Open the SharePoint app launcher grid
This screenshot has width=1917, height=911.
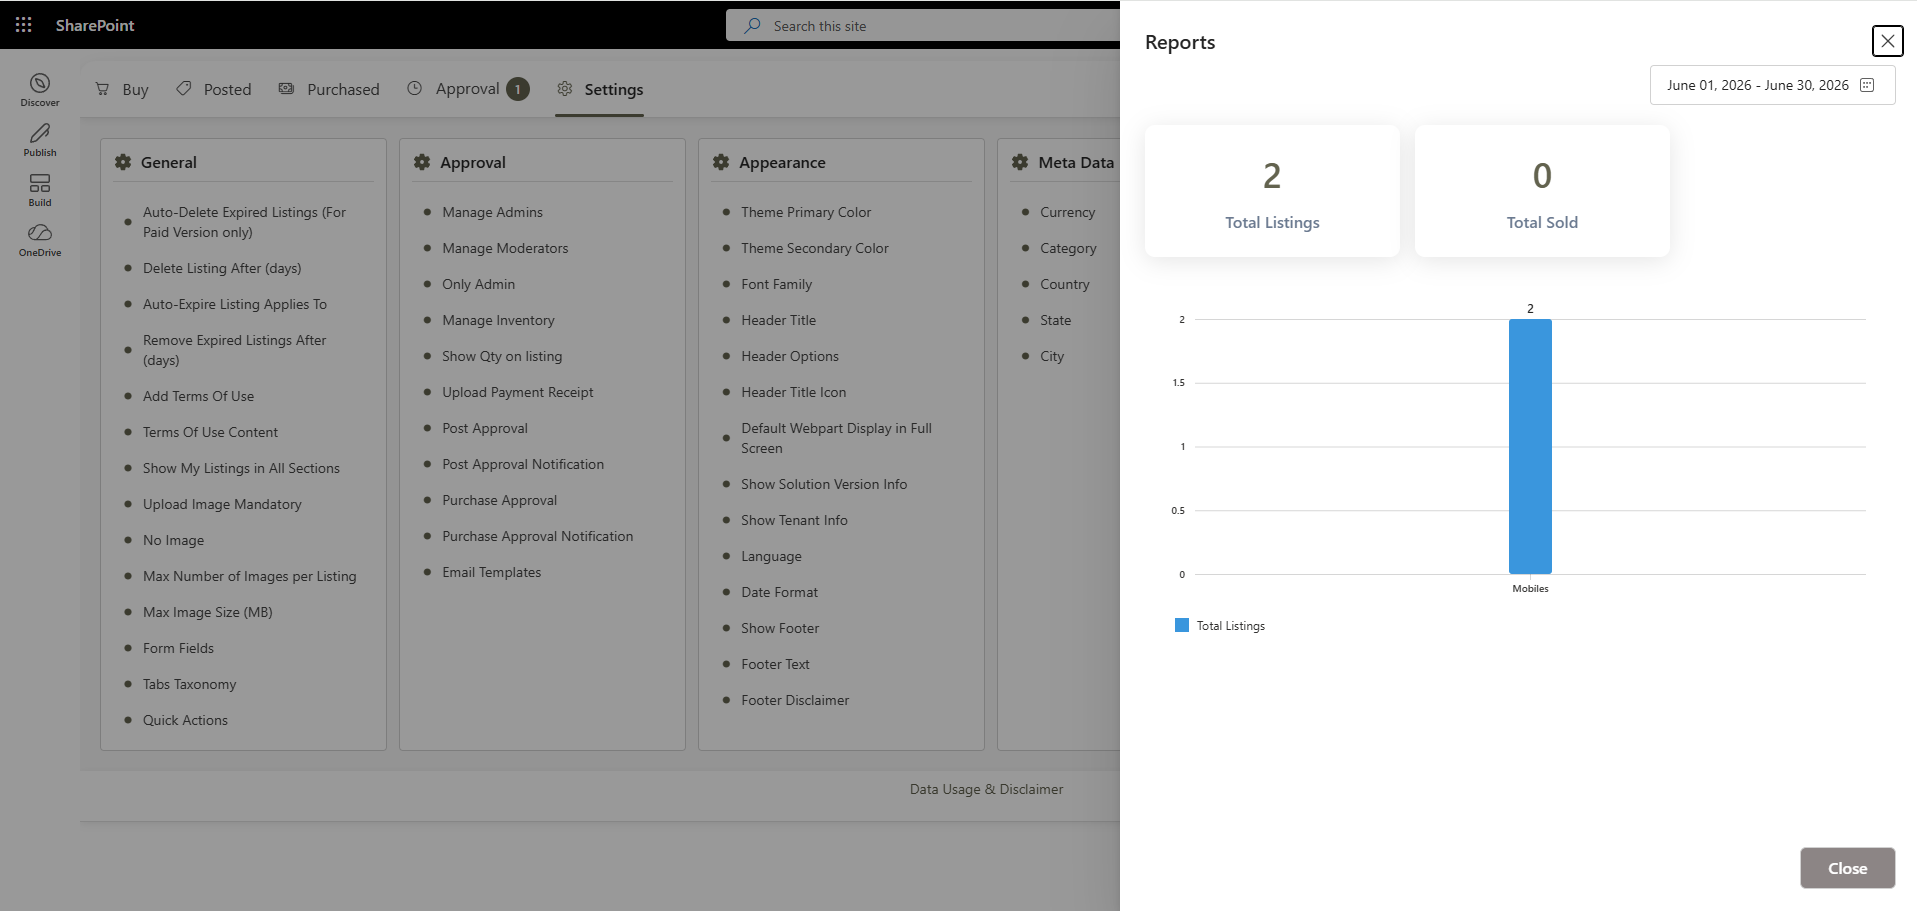pos(24,25)
